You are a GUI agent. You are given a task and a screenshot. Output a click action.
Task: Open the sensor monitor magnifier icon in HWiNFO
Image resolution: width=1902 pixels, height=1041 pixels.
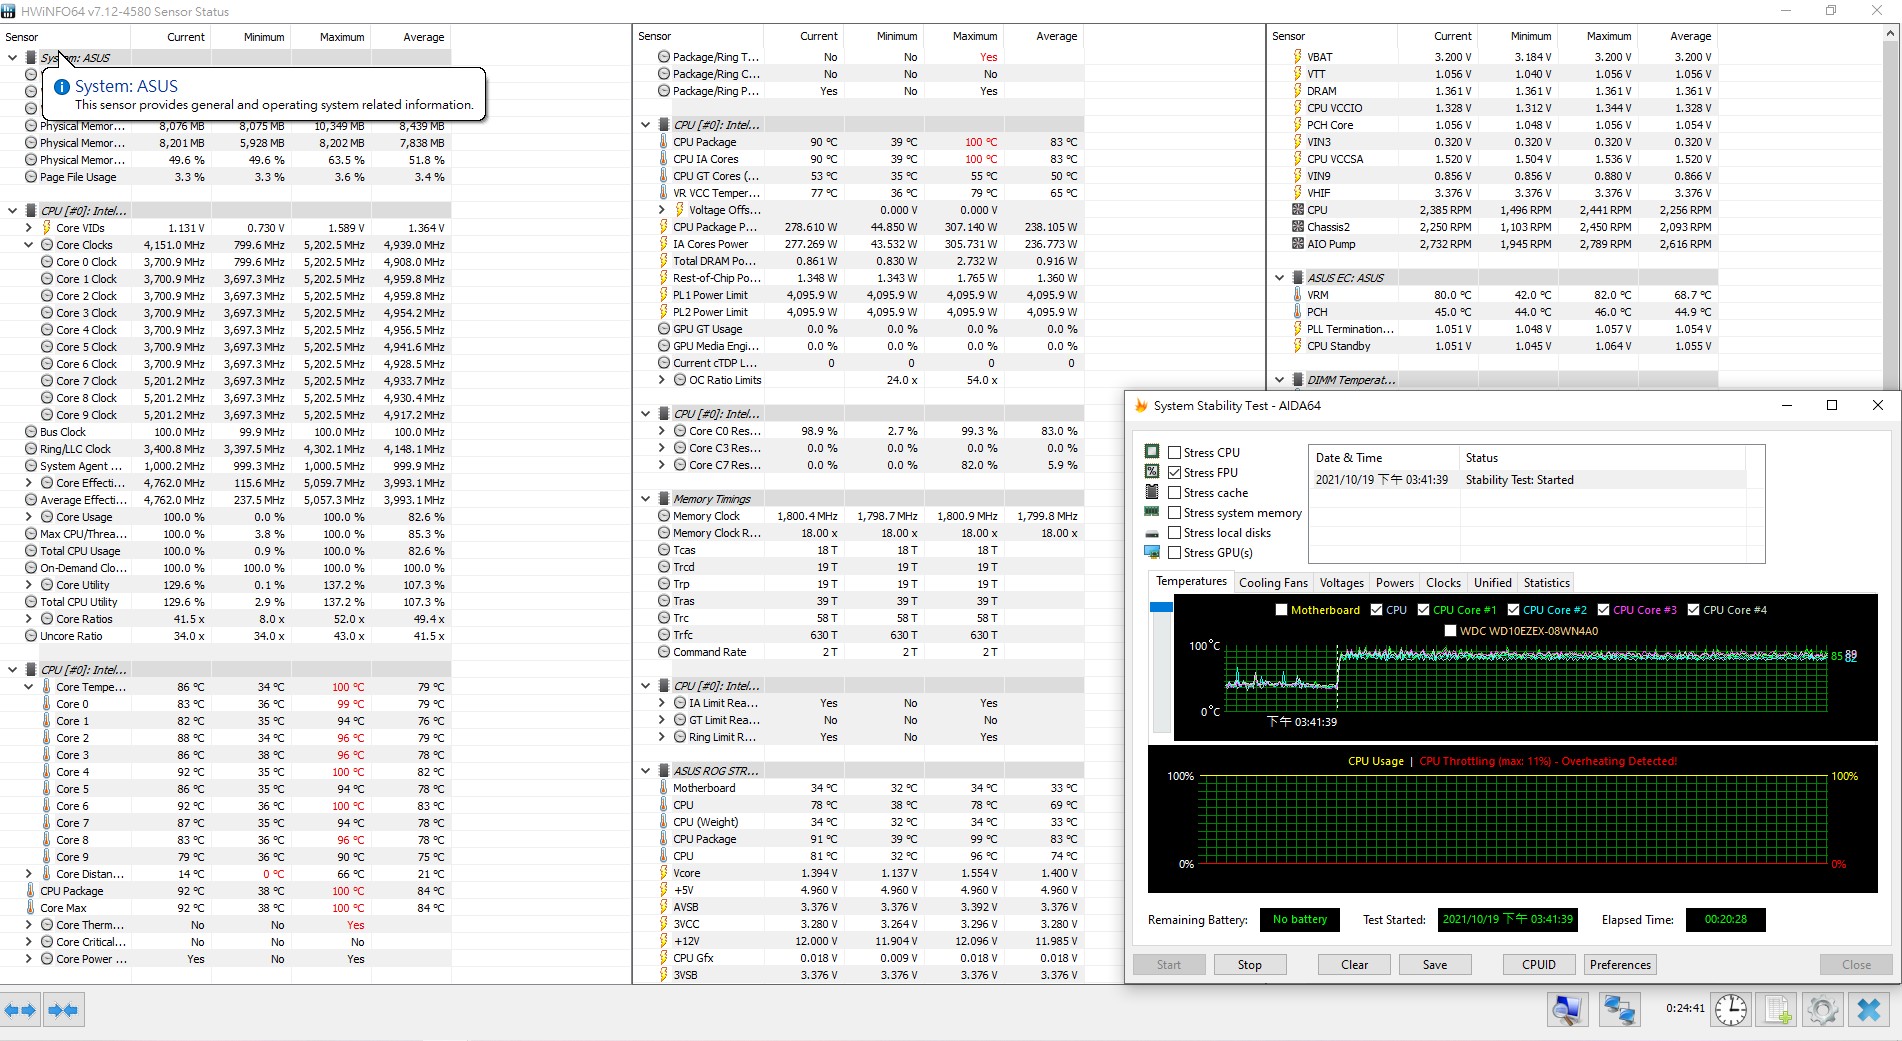(x=1568, y=1010)
